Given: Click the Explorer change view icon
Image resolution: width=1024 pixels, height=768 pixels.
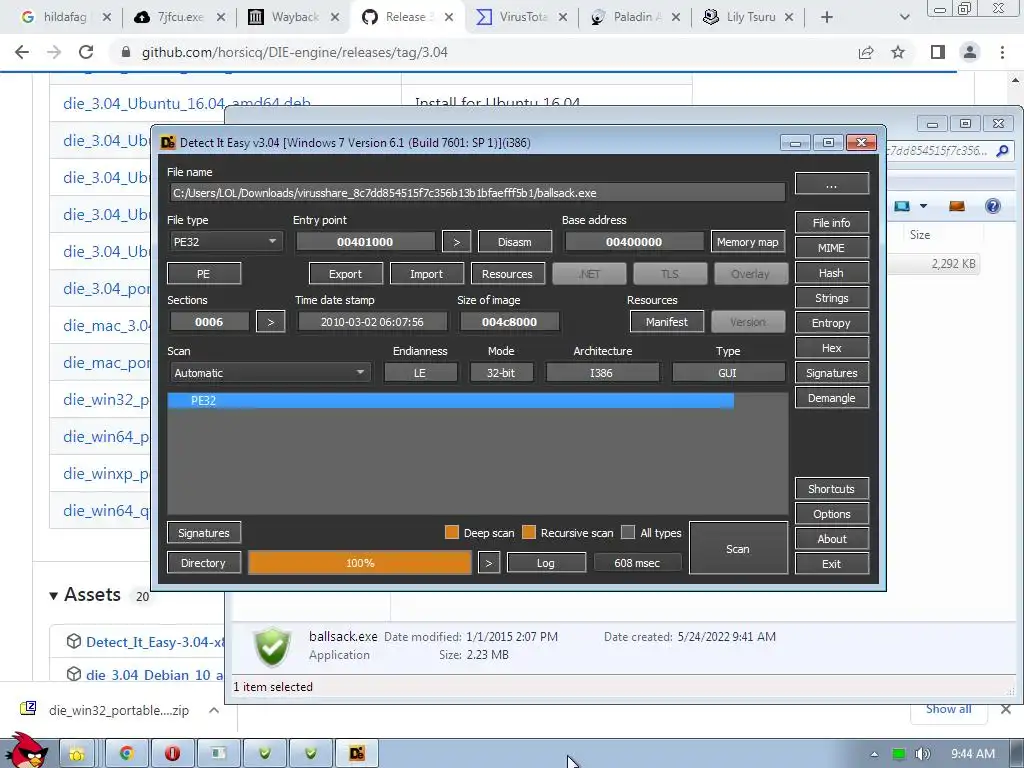Looking at the screenshot, I should tap(902, 206).
